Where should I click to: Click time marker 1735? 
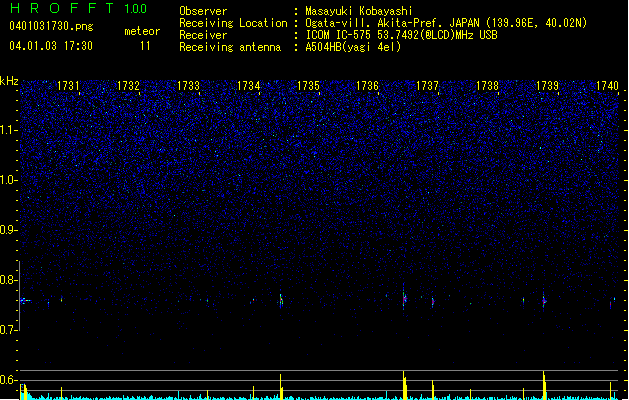[x=308, y=86]
